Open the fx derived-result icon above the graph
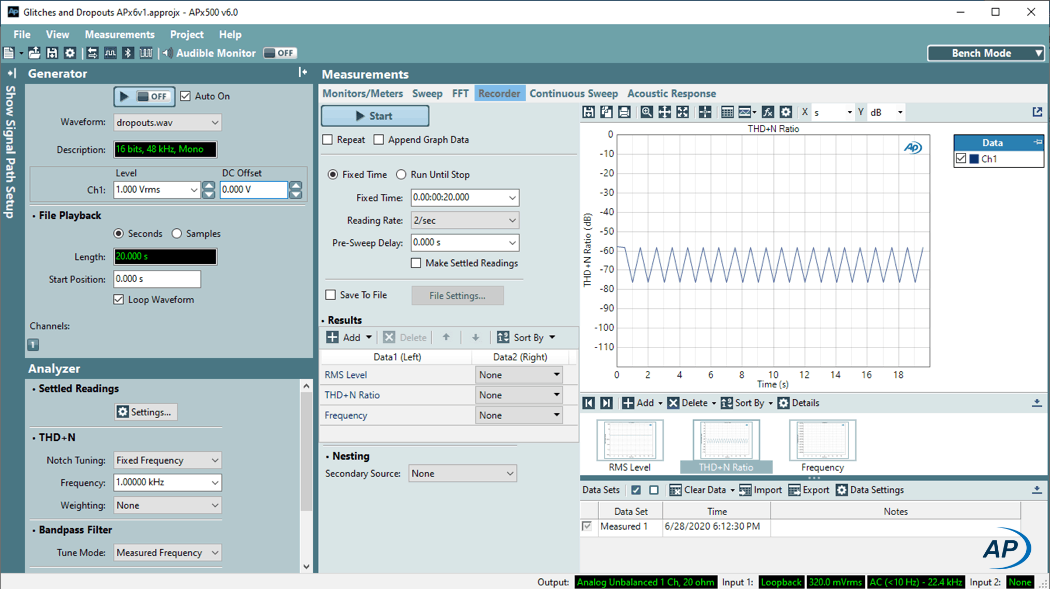The width and height of the screenshot is (1050, 589). [x=767, y=113]
